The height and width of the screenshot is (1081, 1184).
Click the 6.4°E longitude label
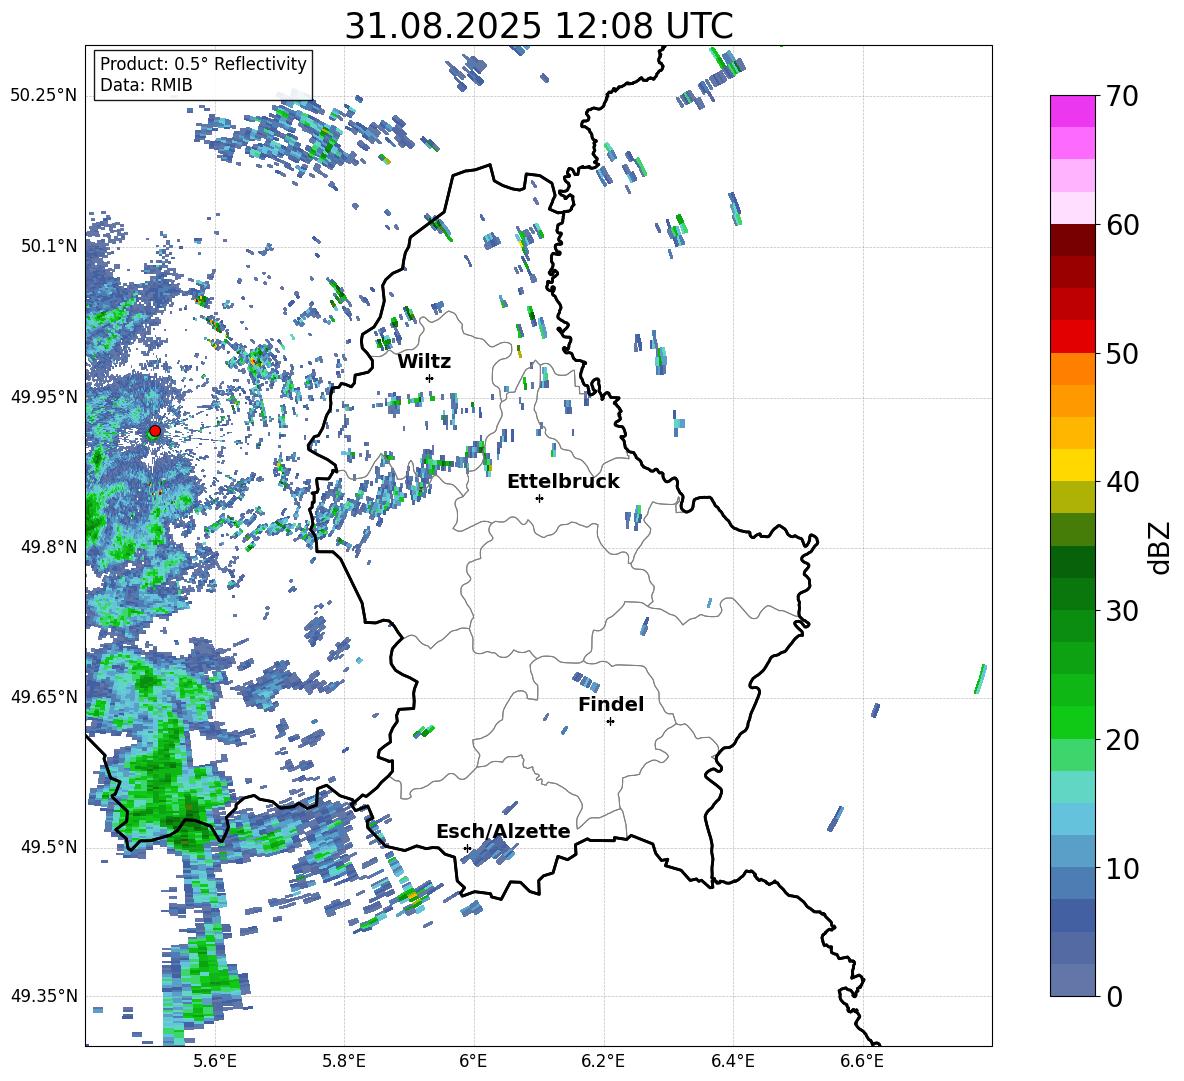[x=732, y=1062]
